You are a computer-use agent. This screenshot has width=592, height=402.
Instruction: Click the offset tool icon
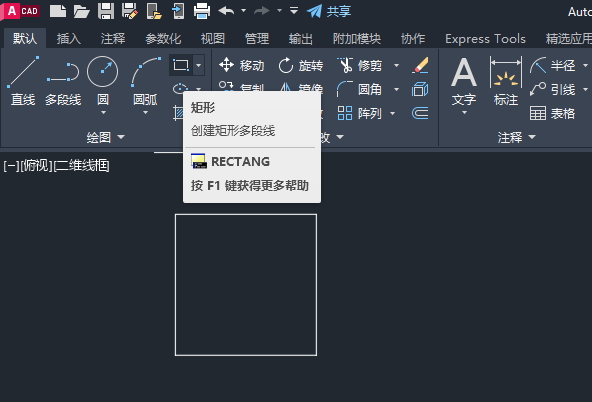[420, 113]
